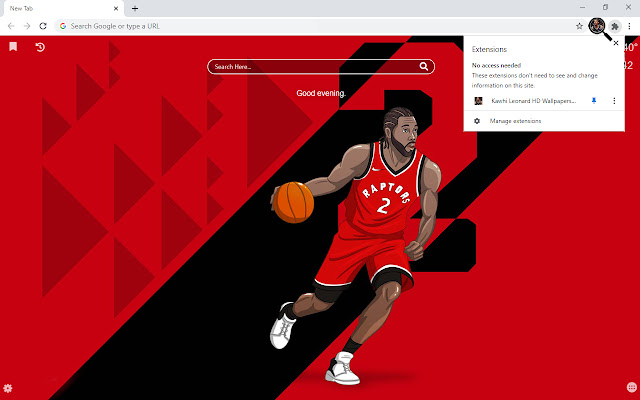Open the Kawhi Leonard extension toolbar icon
The image size is (640, 400).
pos(597,26)
